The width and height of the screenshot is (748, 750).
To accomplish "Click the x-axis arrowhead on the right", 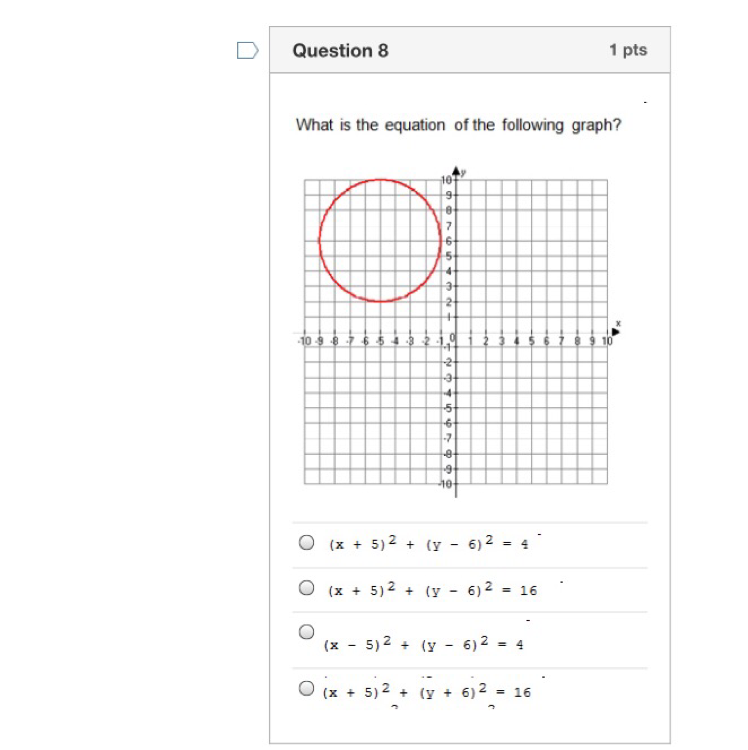I will (x=613, y=332).
